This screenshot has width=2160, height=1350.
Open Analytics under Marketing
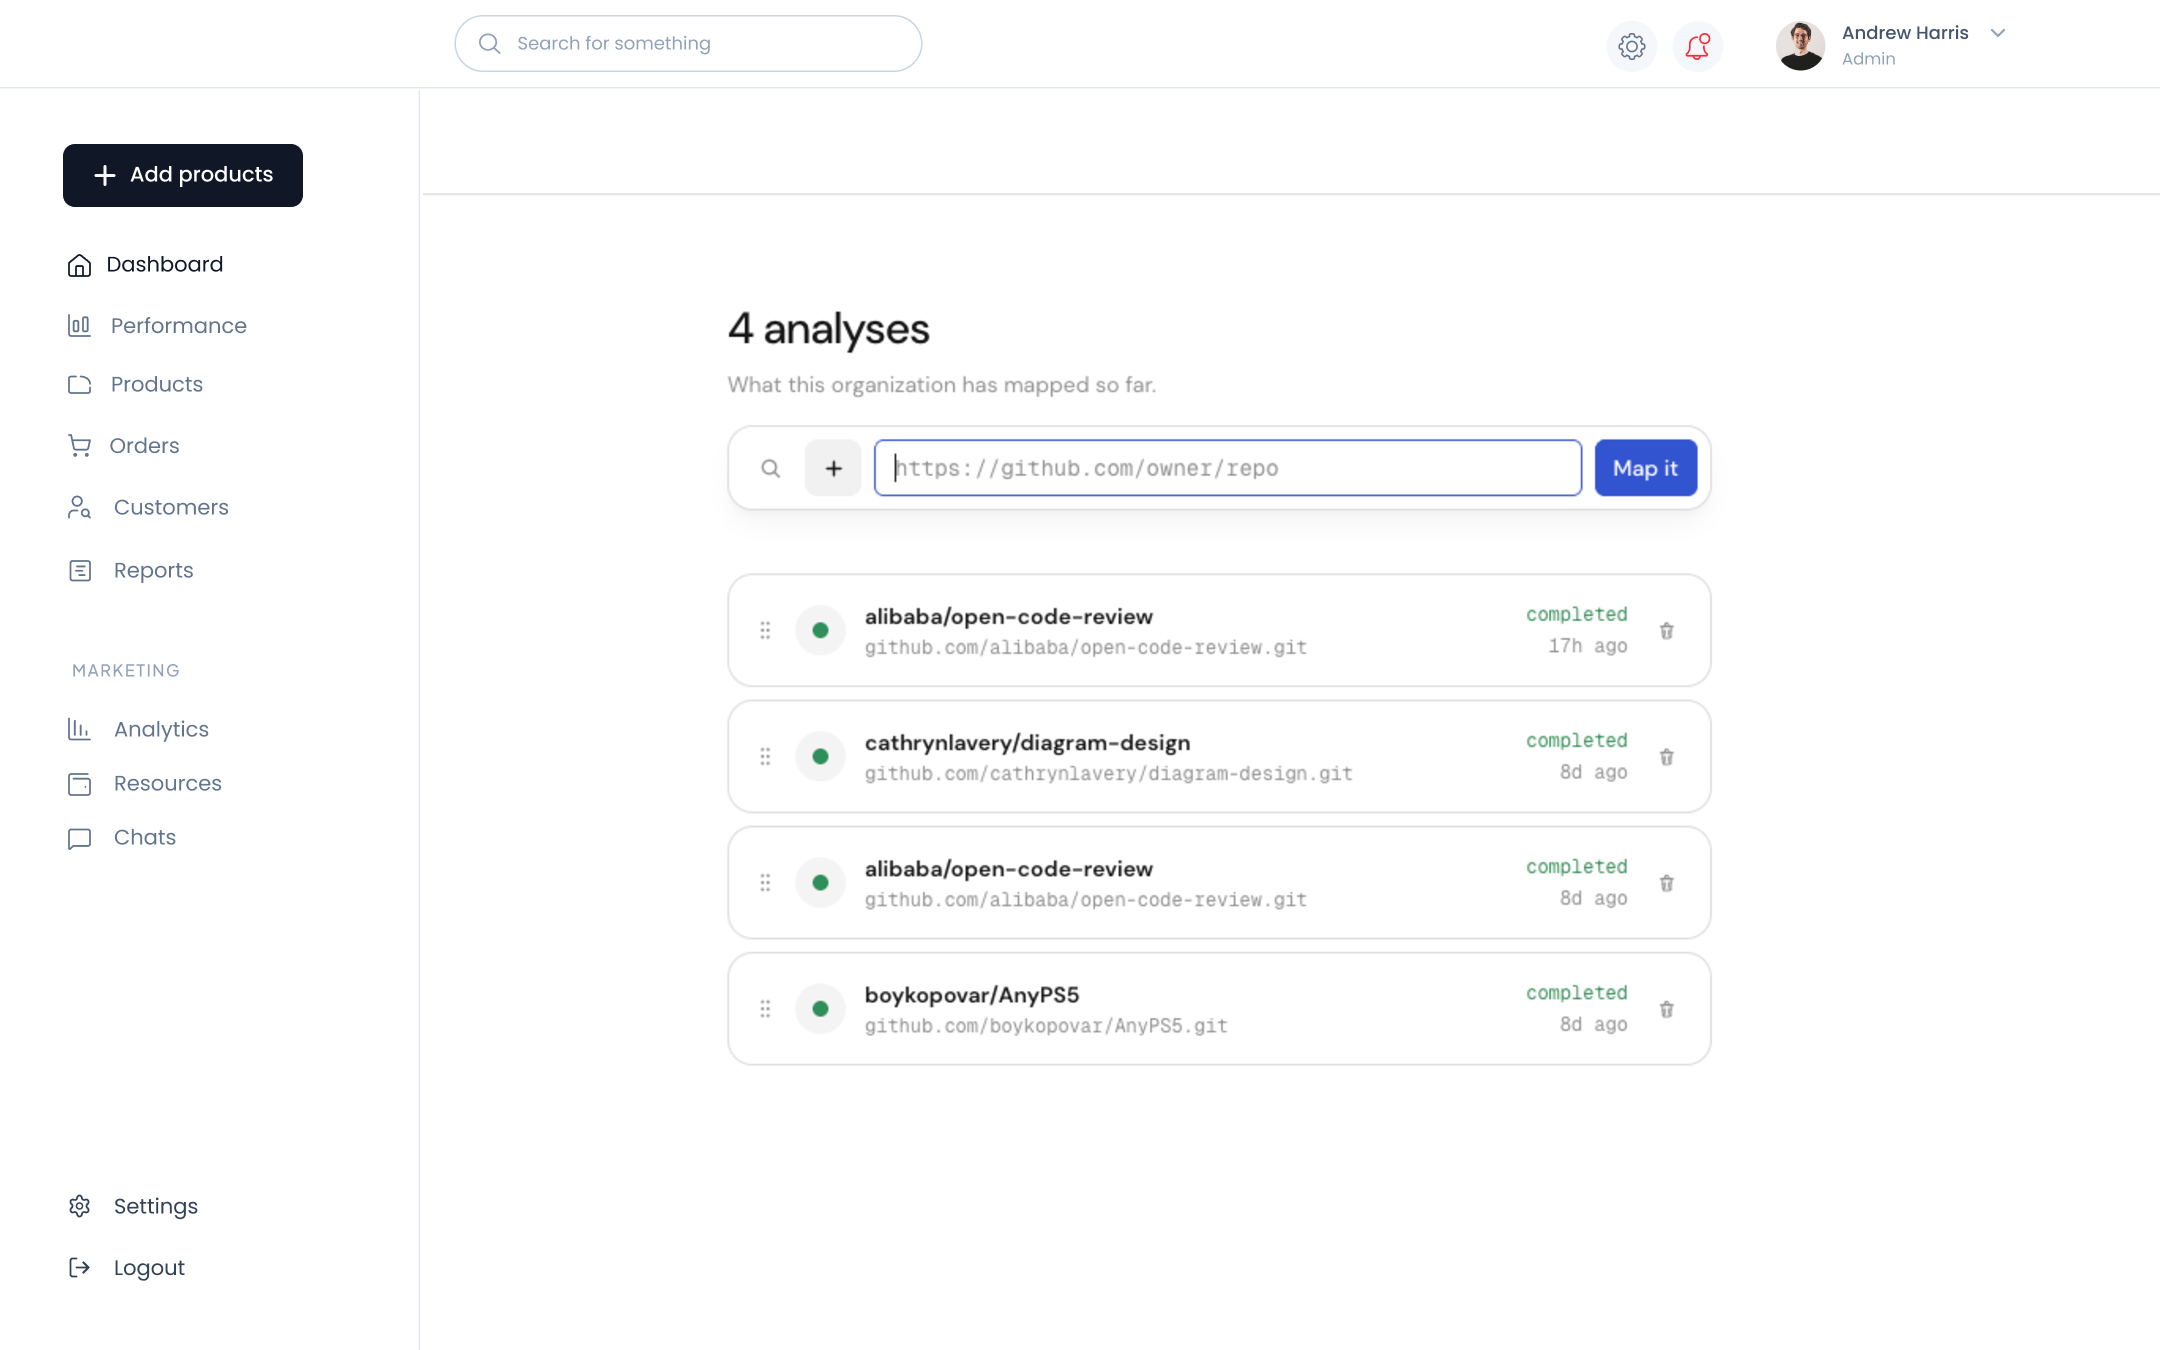[138, 729]
